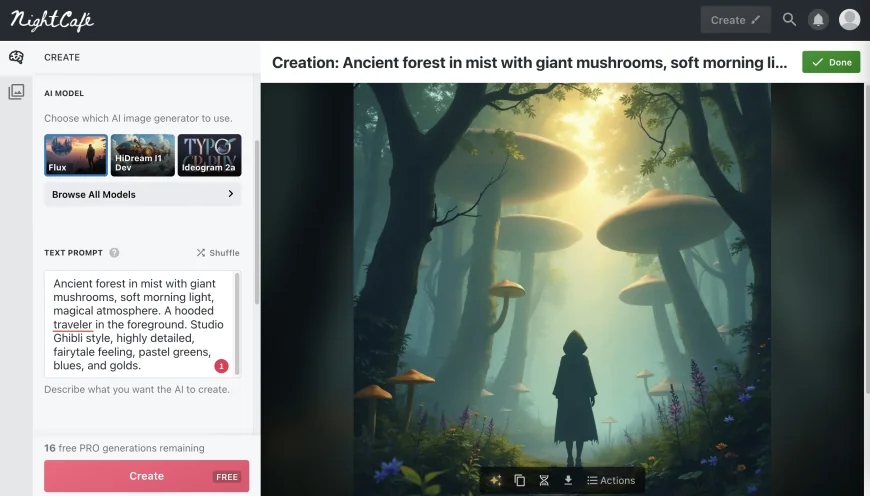The height and width of the screenshot is (496, 870).
Task: Open My Creations gallery sidebar icon
Action: coord(16,92)
